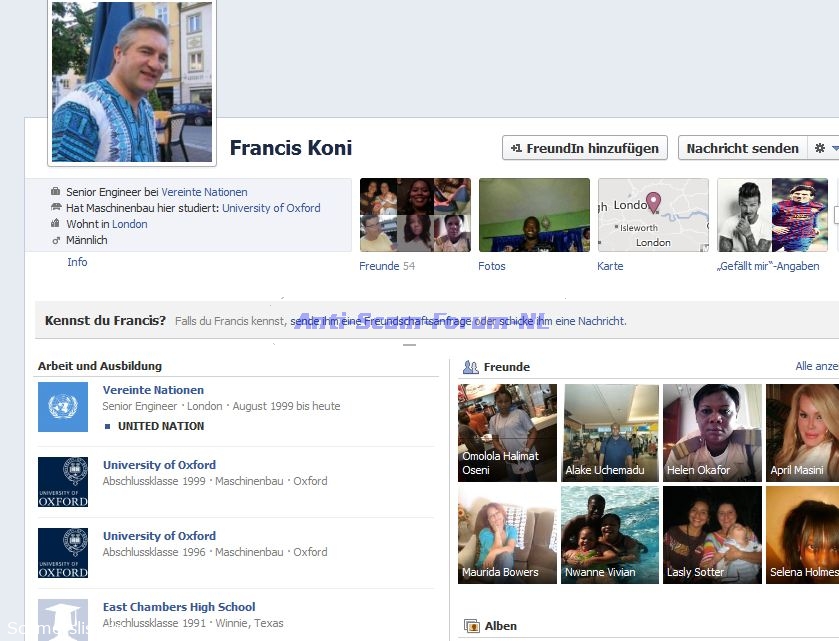
Task: Click the Alben section icon
Action: click(x=472, y=626)
